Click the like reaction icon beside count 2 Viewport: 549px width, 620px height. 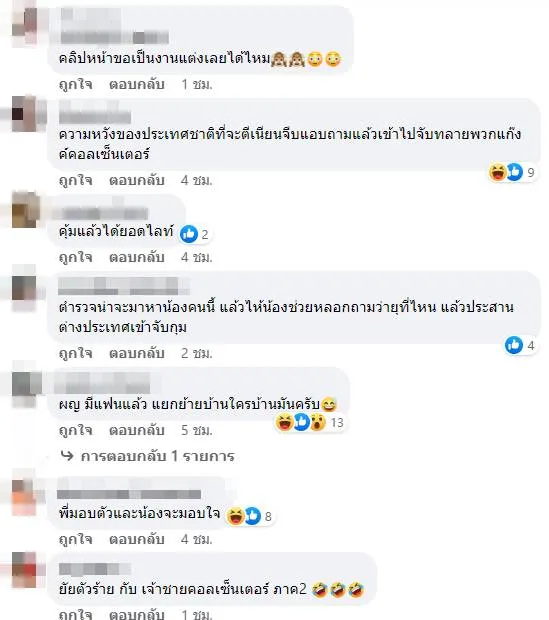[189, 234]
